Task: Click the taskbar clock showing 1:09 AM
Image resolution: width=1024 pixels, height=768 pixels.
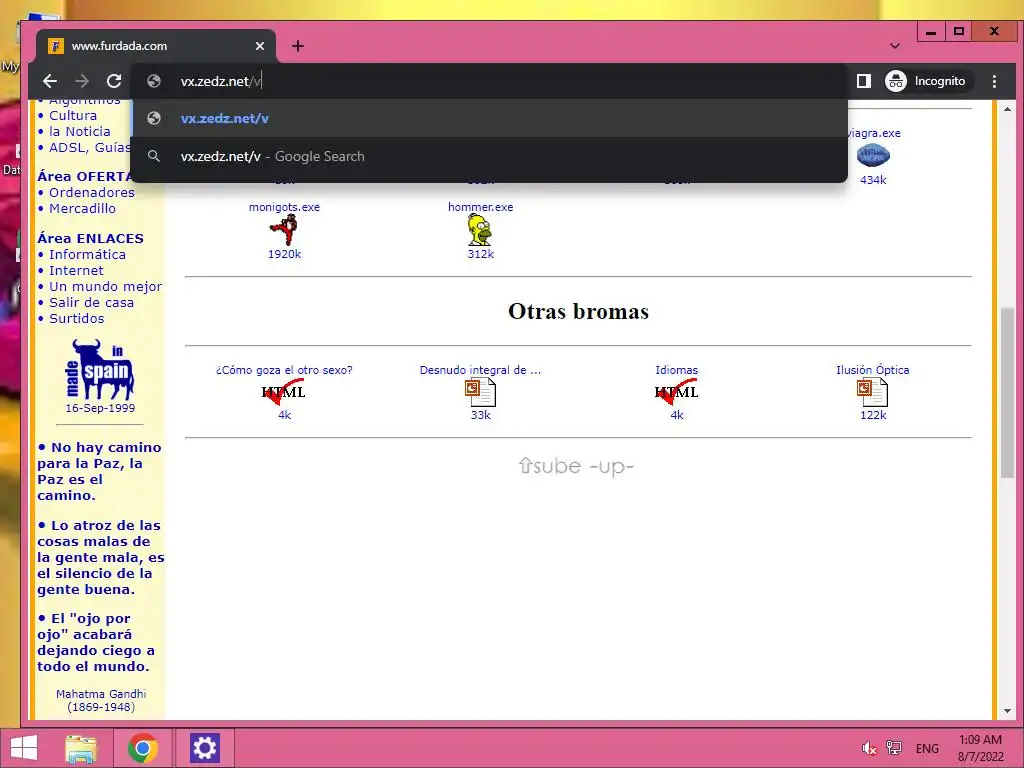Action: coord(980,748)
